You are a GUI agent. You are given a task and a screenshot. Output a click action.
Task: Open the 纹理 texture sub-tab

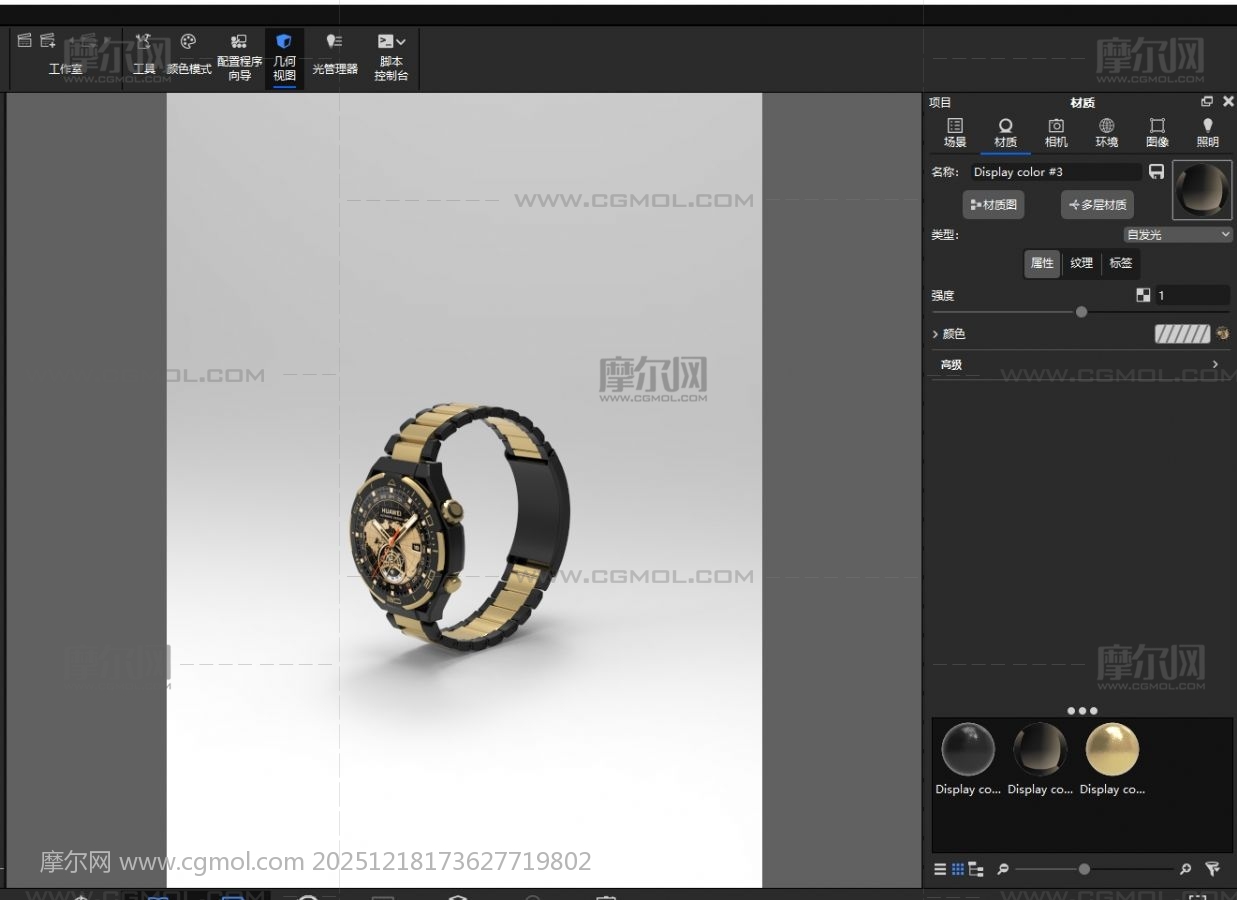point(1081,263)
